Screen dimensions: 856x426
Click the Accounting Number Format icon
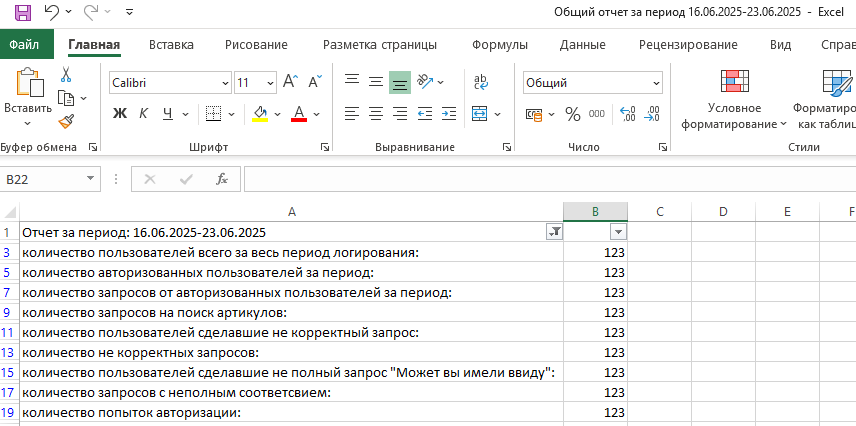point(534,114)
